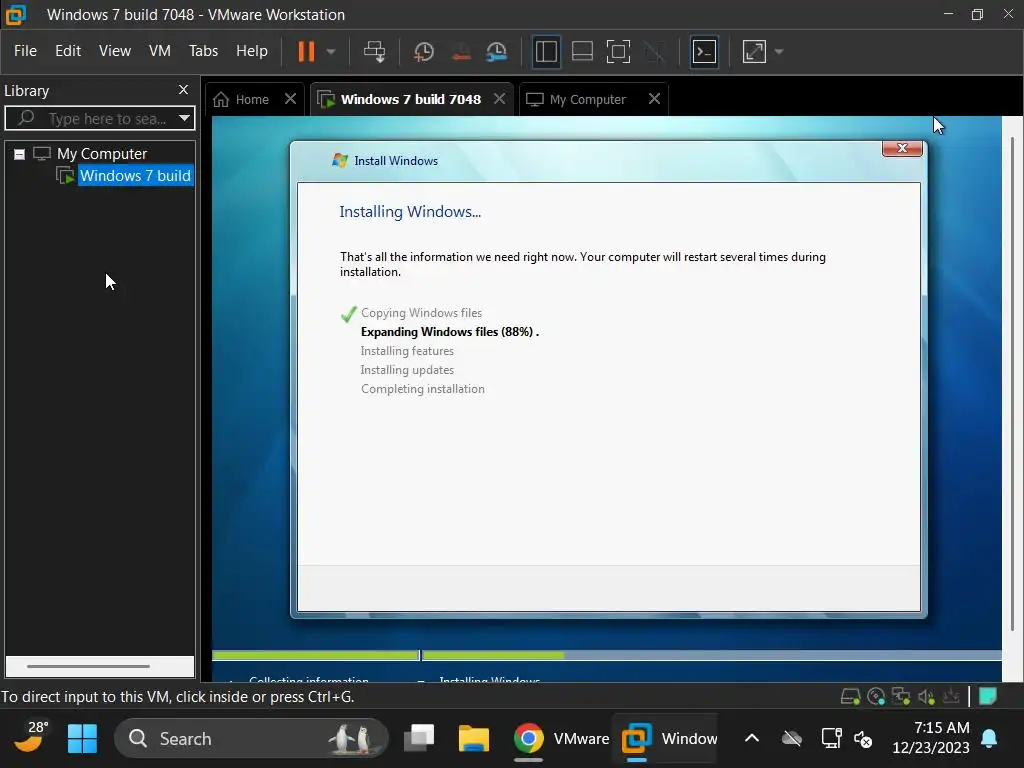Click the library search field
The width and height of the screenshot is (1024, 768).
point(97,118)
